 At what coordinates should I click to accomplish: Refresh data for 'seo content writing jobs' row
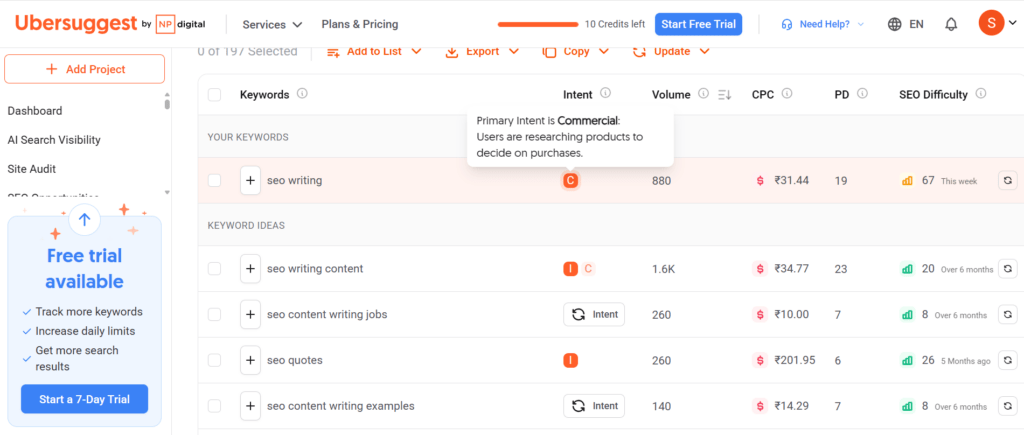pos(1008,314)
